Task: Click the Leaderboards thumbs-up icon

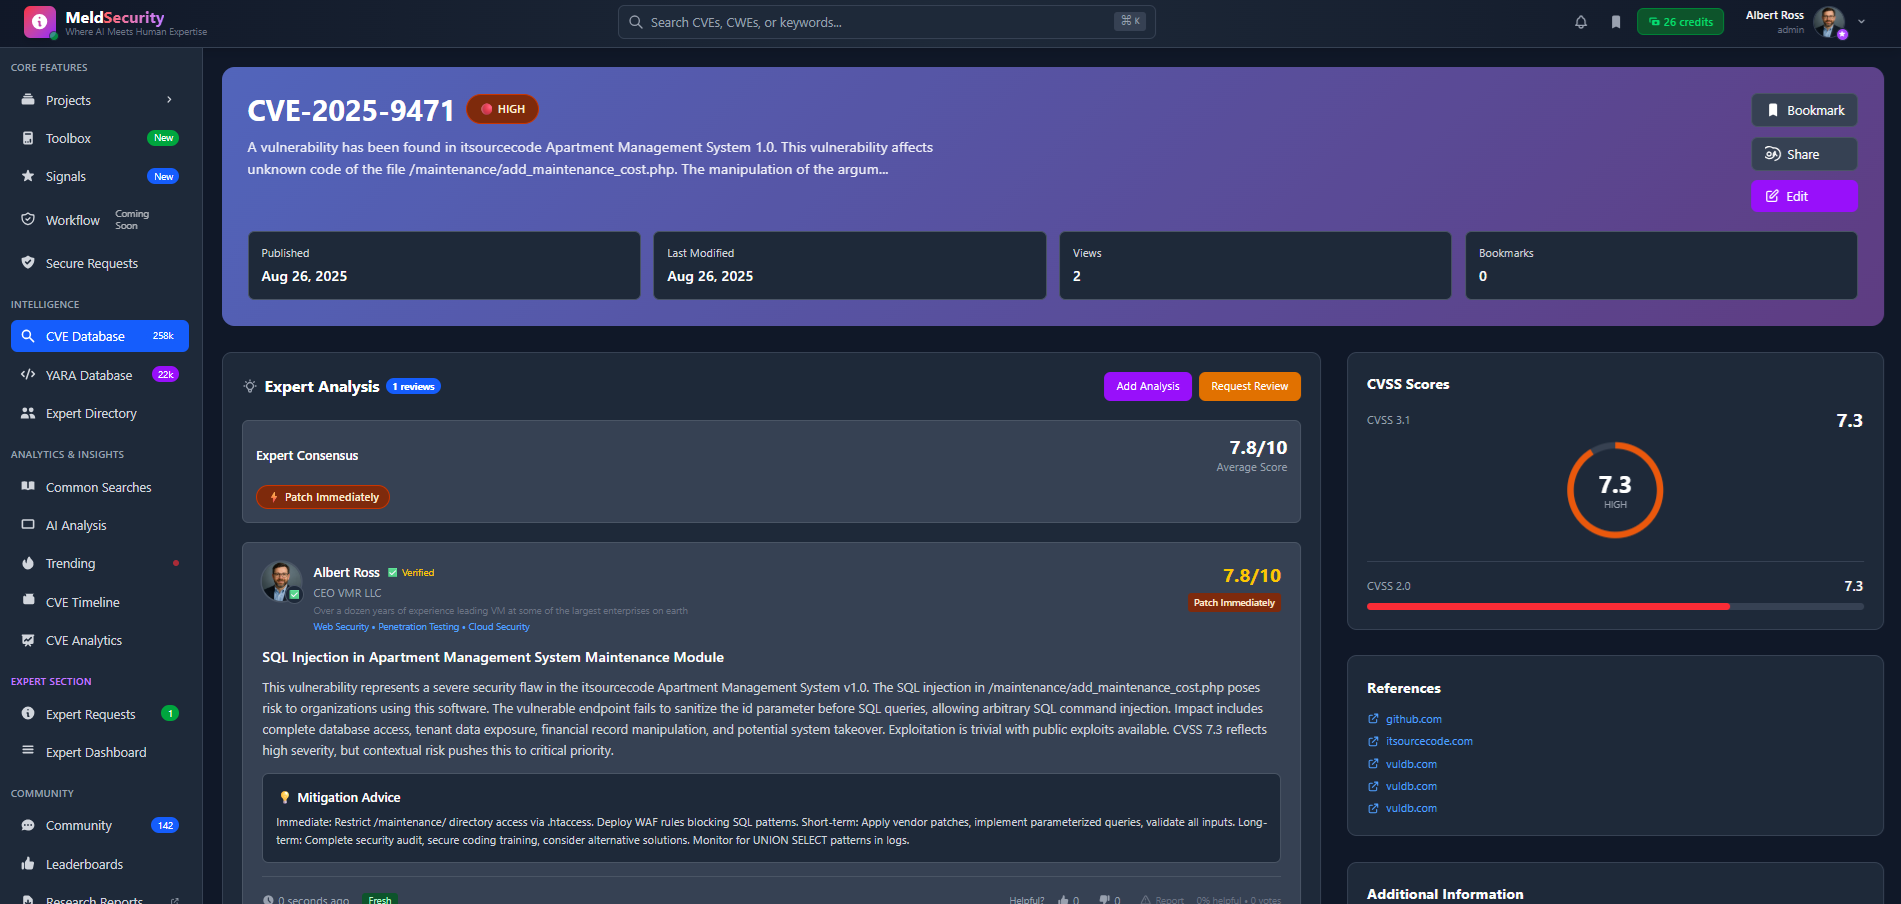Action: point(28,864)
